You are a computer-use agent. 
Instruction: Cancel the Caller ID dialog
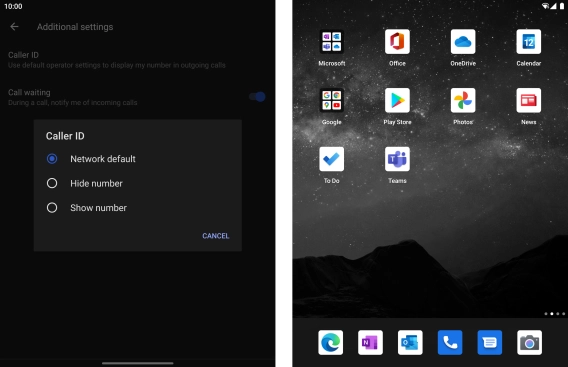pos(216,236)
